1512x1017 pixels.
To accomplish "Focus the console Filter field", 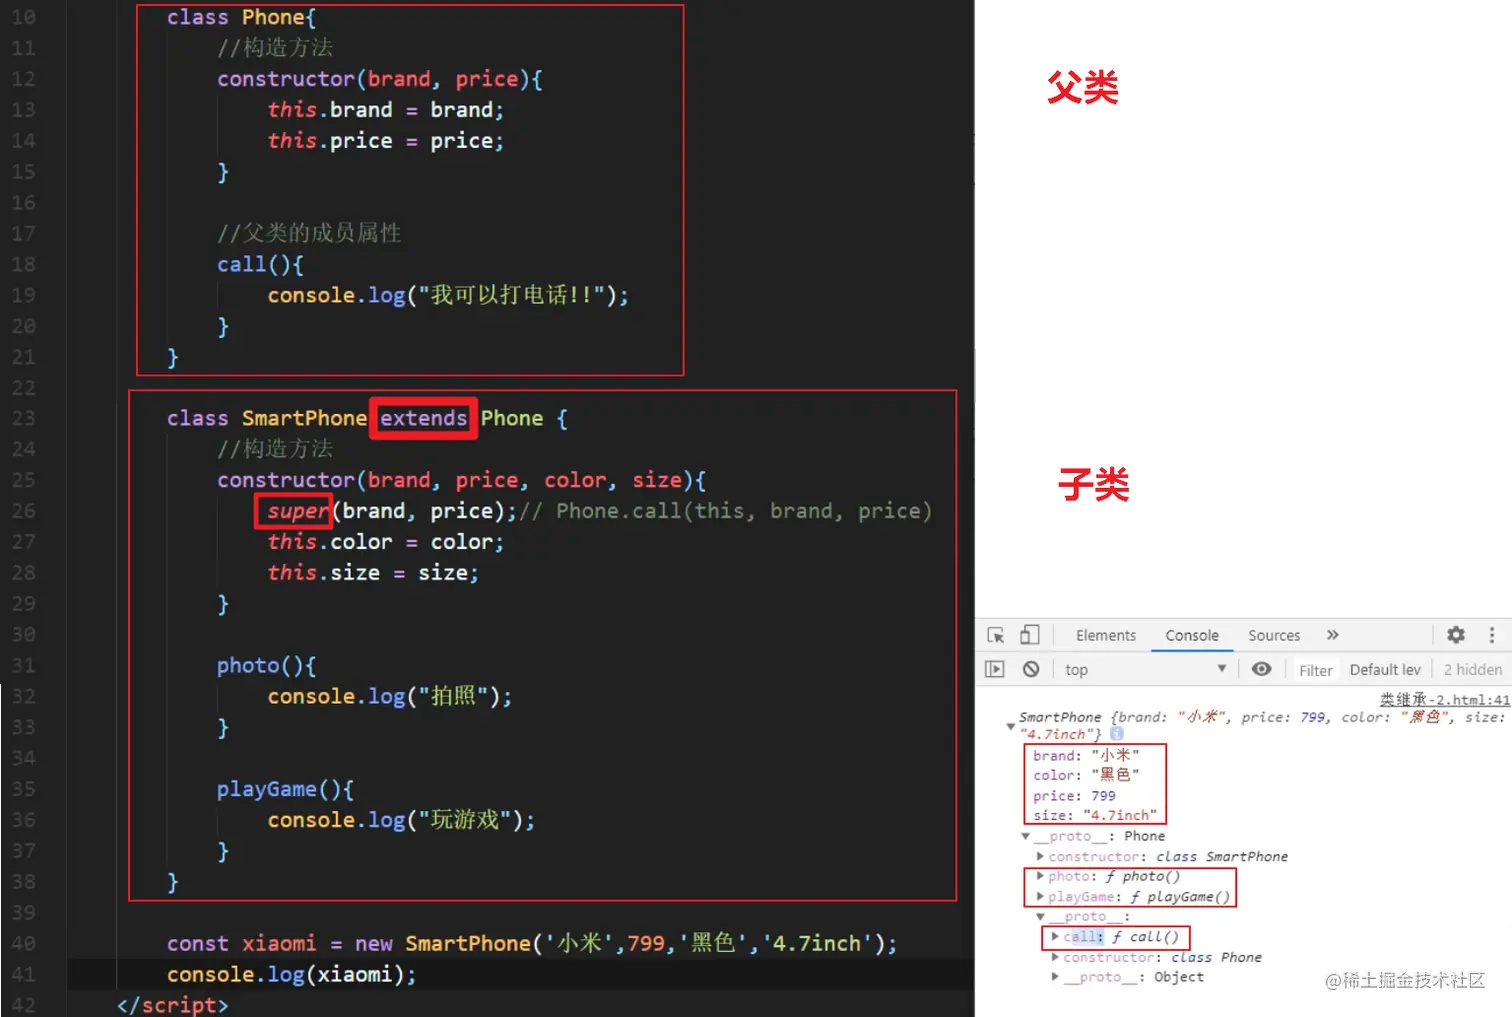I will coord(1316,670).
